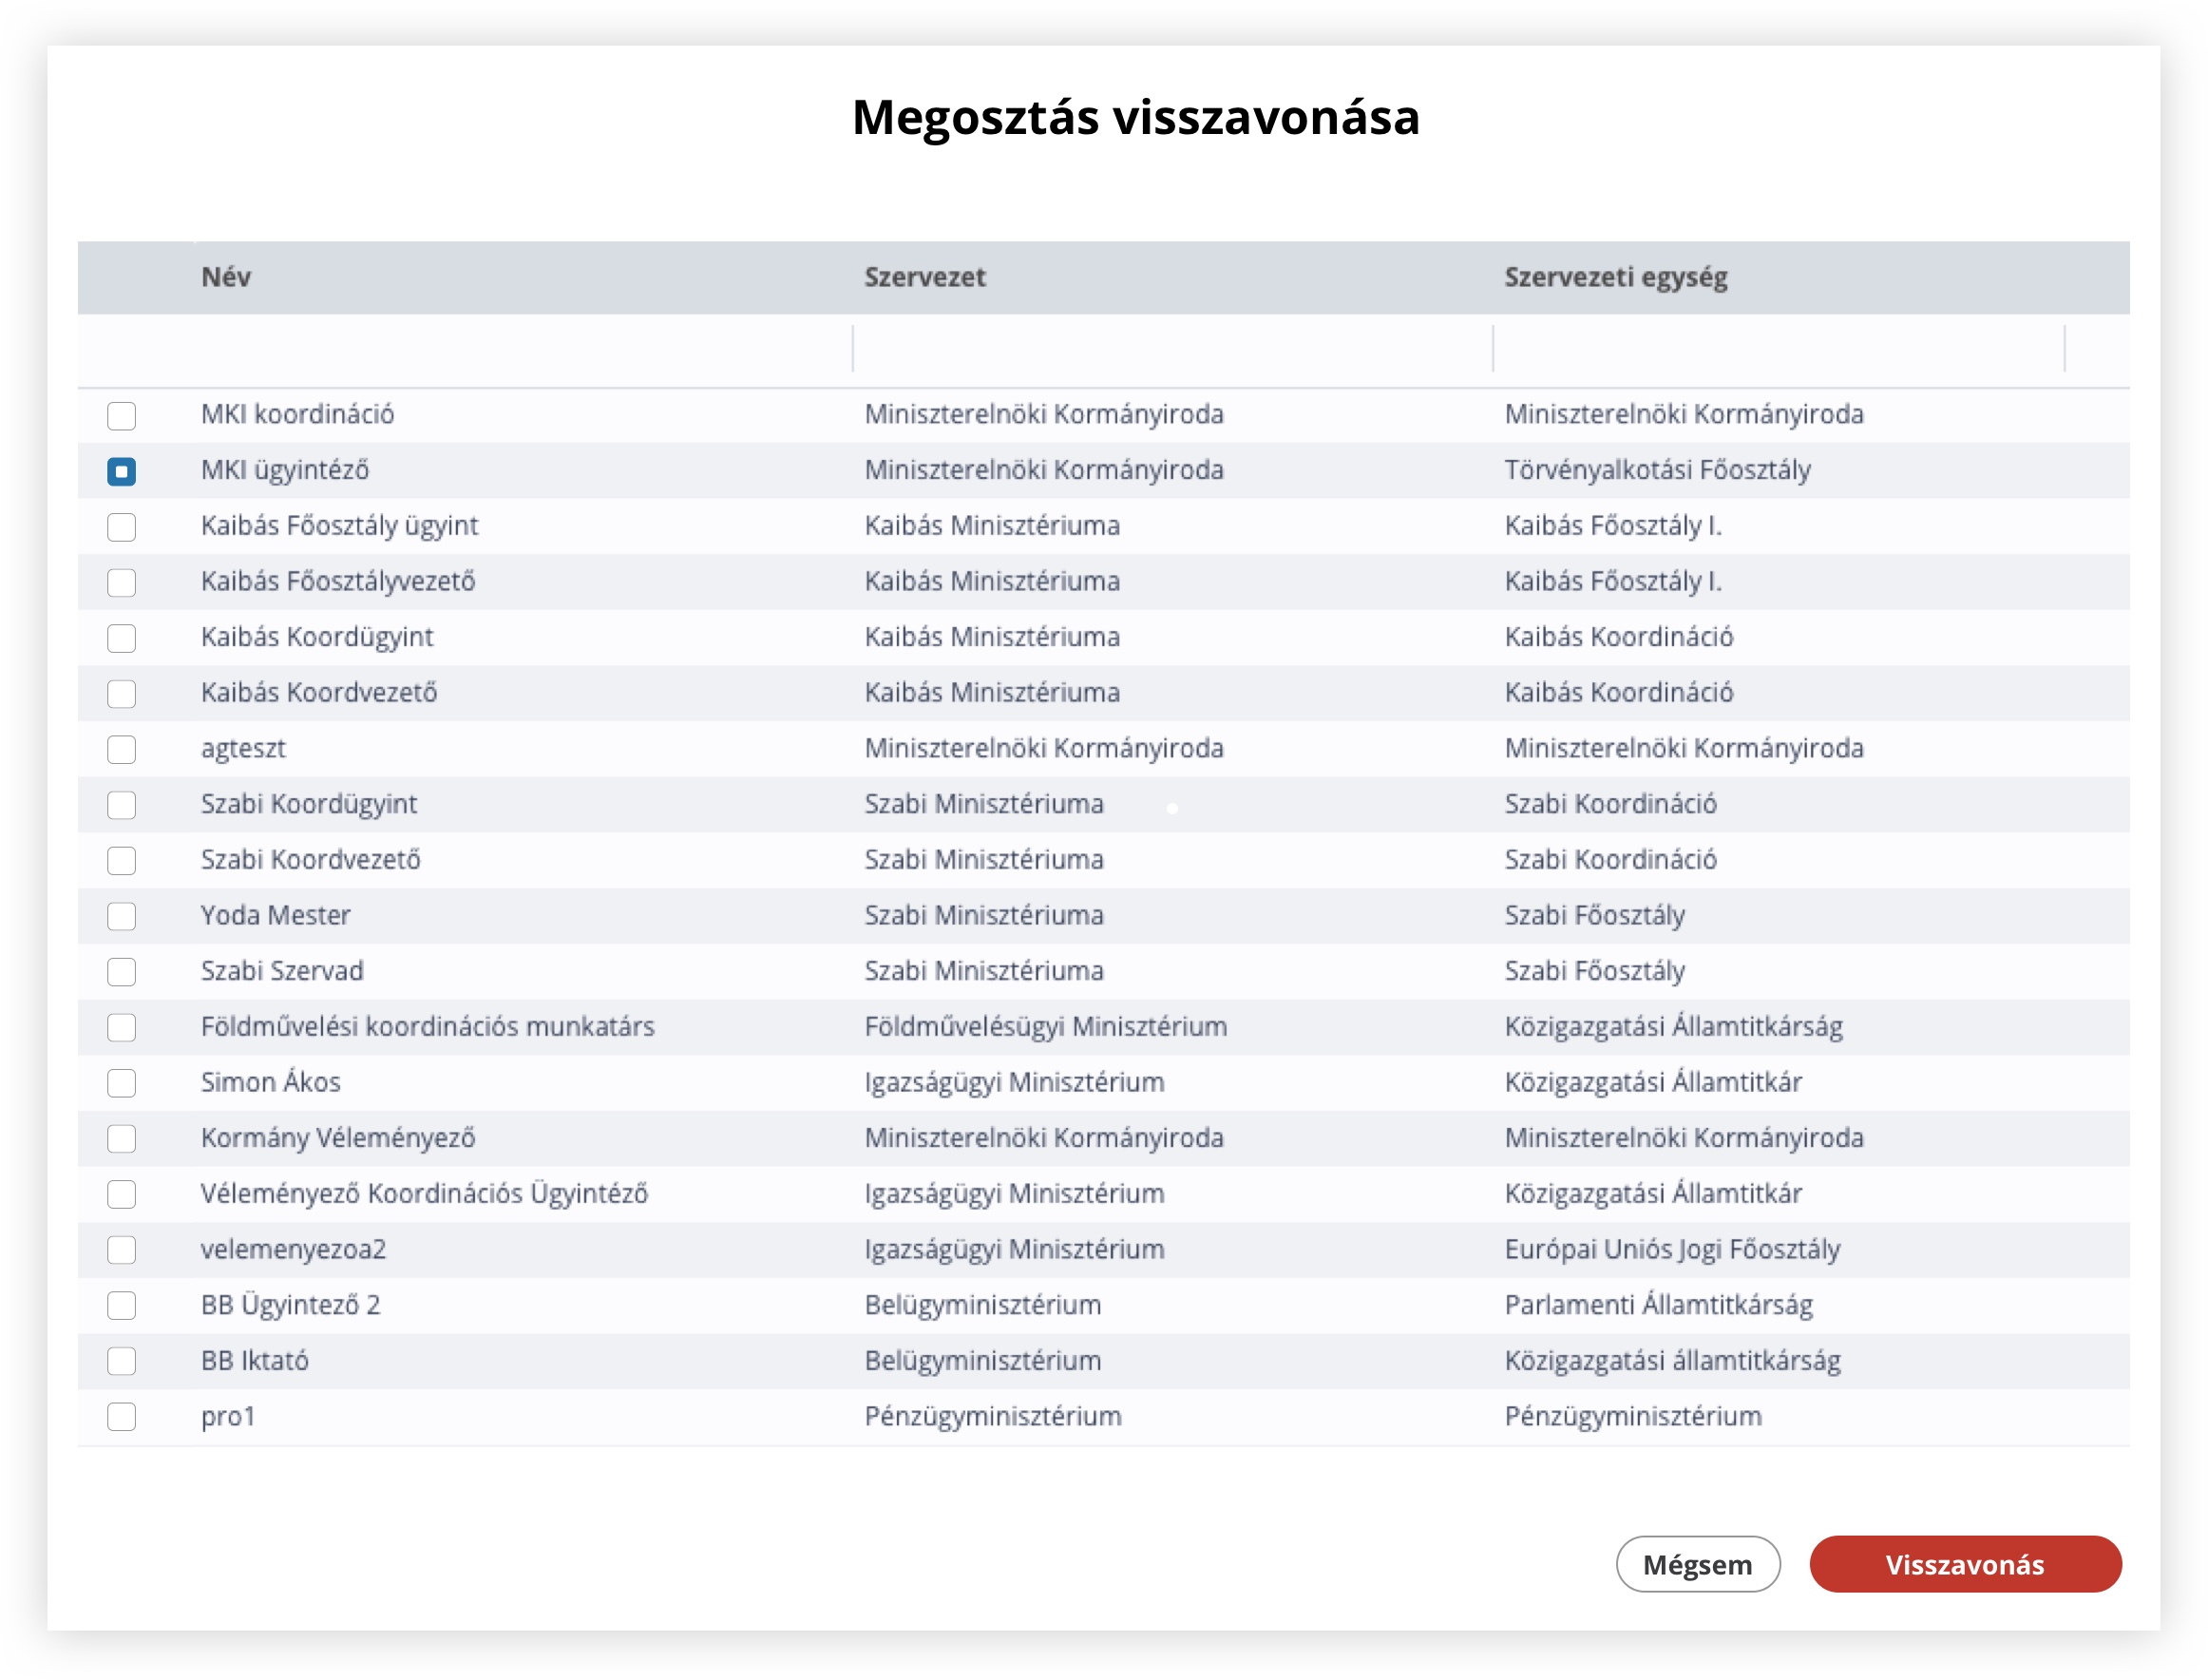Check the MKI koordináció row checkbox
This screenshot has width=2208, height=1680.
[x=121, y=415]
